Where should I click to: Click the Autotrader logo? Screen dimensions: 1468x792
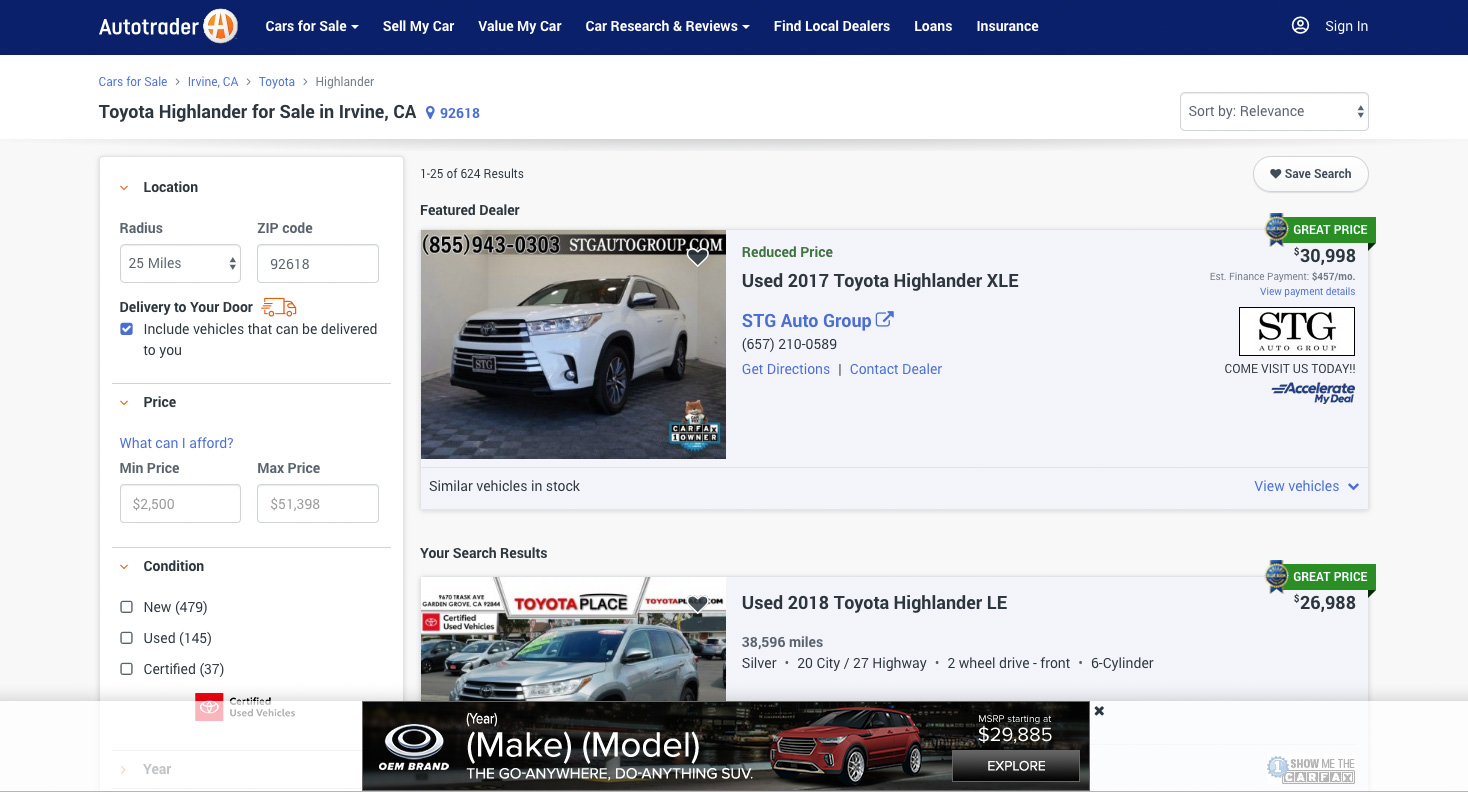point(168,26)
